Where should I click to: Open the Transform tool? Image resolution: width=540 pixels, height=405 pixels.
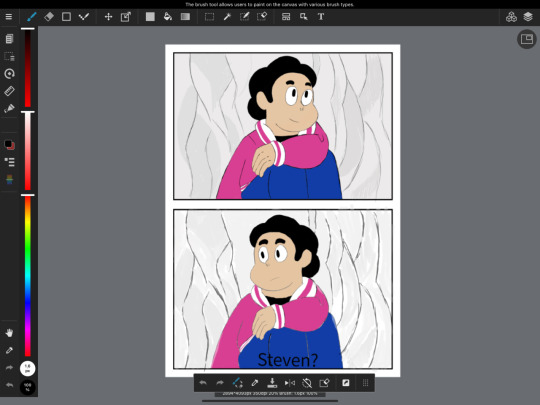126,17
